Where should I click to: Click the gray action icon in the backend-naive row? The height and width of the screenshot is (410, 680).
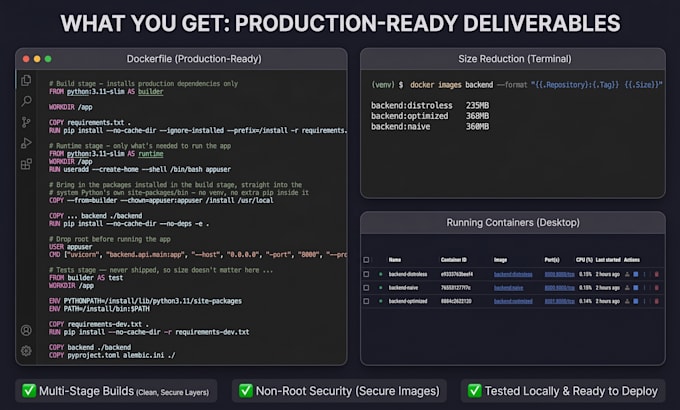tap(627, 288)
